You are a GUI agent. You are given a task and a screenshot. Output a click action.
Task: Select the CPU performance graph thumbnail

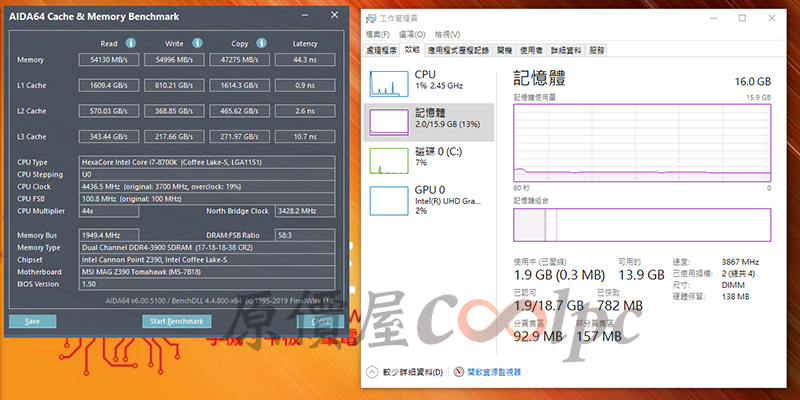tap(389, 84)
